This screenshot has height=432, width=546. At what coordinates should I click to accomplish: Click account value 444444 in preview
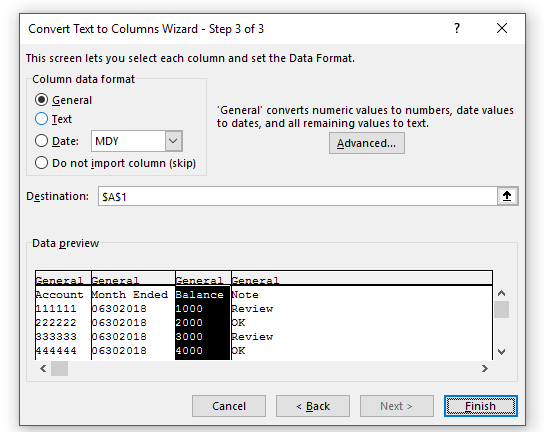click(56, 350)
